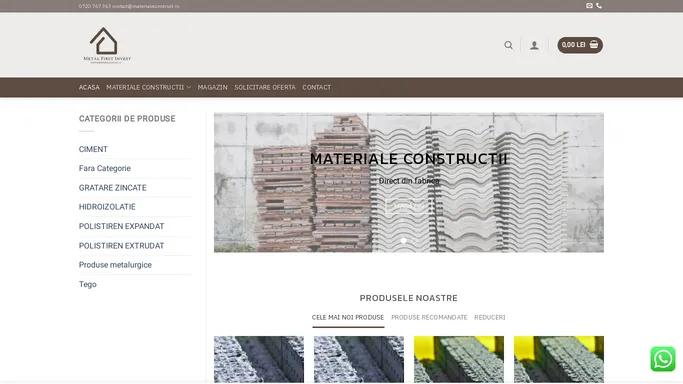Select the CIMENT category
Viewport: 683px width, 384px height.
[x=93, y=149]
